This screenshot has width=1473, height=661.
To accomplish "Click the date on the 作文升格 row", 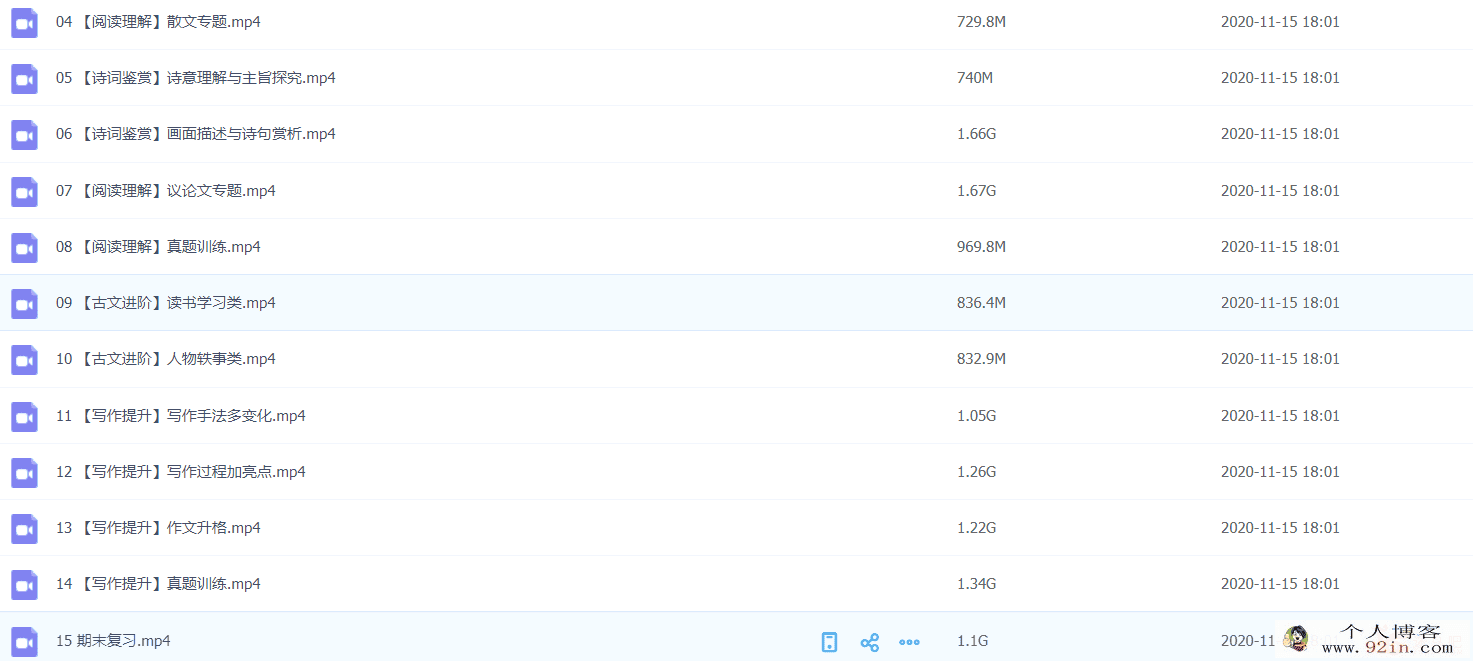I will coord(1280,527).
